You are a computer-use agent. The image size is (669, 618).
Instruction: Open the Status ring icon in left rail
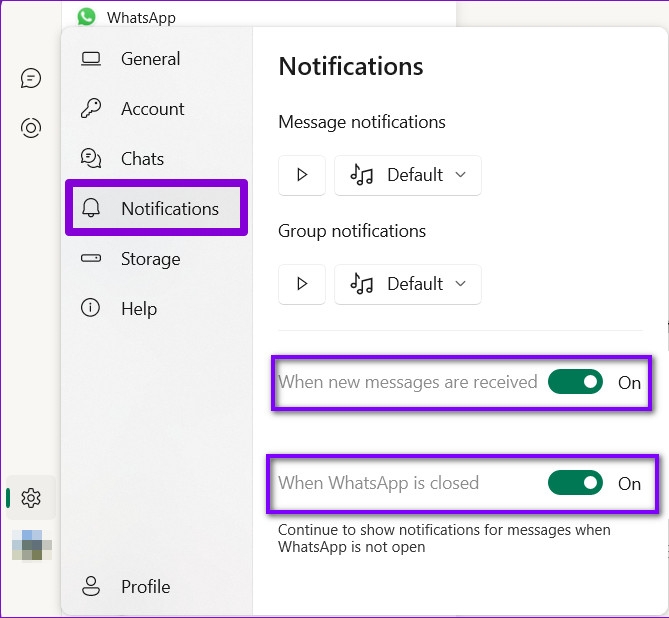click(31, 128)
